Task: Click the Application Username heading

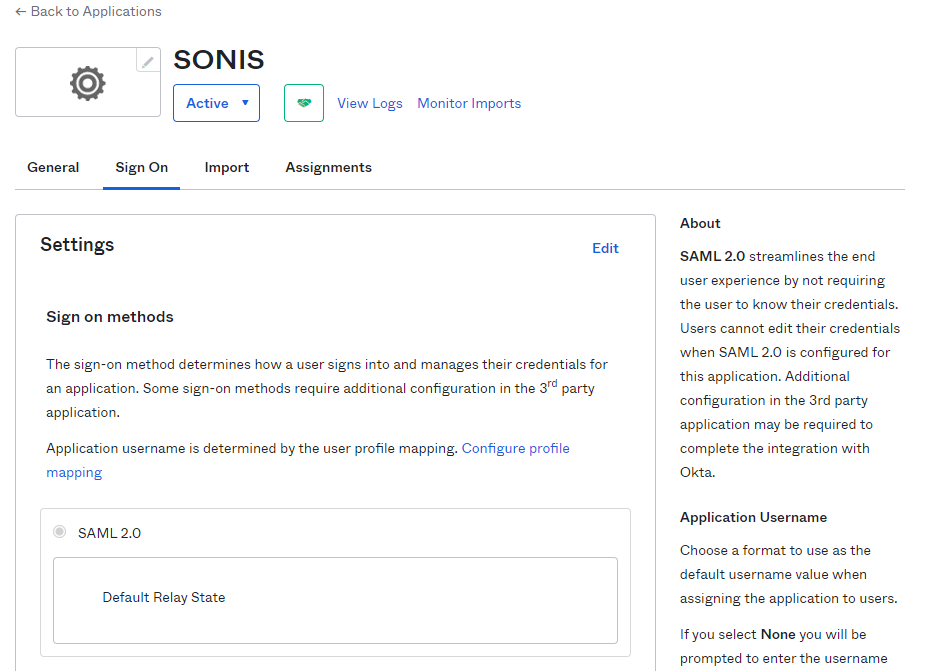Action: (x=753, y=517)
